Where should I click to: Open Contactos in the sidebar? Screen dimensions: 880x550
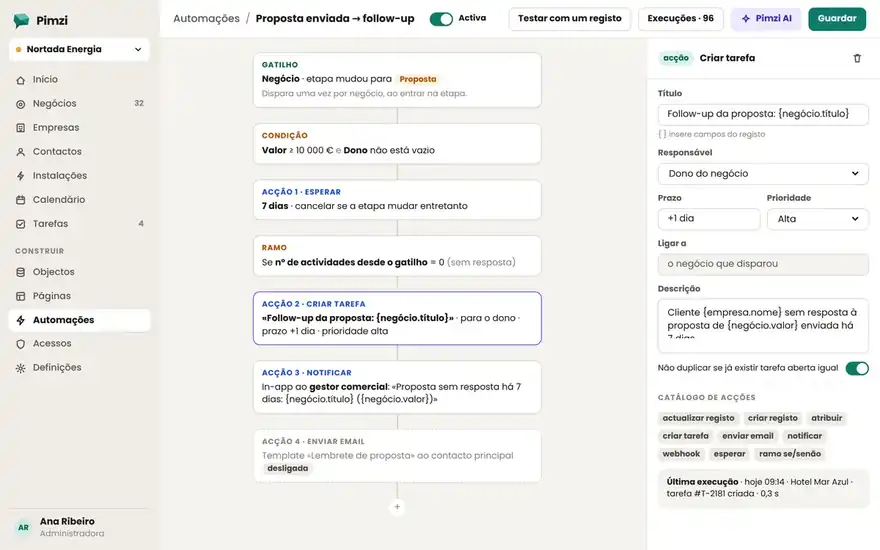pos(79,152)
